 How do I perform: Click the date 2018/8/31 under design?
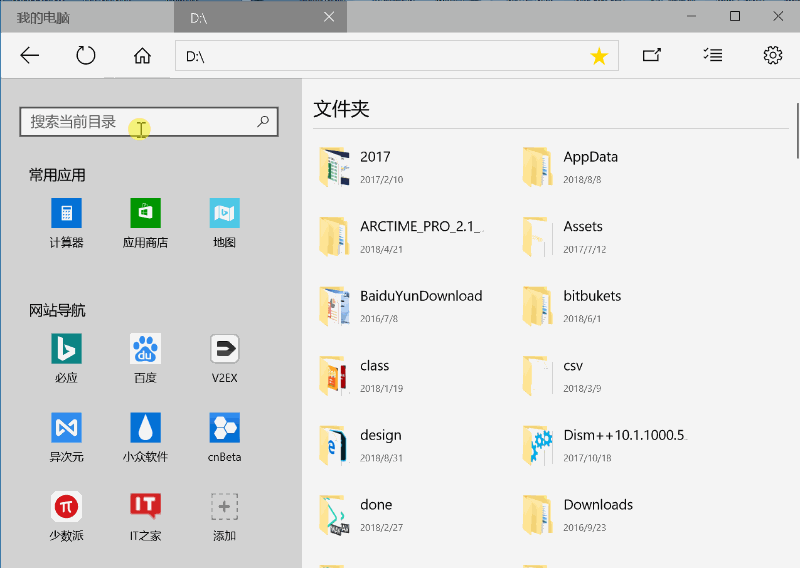381,458
